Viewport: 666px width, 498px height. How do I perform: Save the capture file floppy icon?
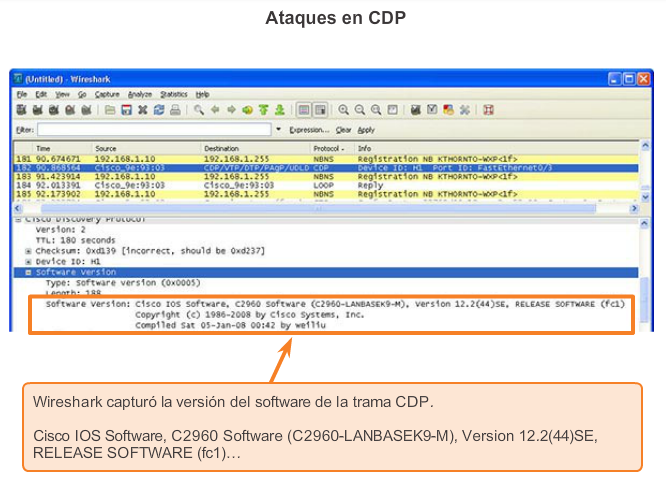(x=126, y=110)
